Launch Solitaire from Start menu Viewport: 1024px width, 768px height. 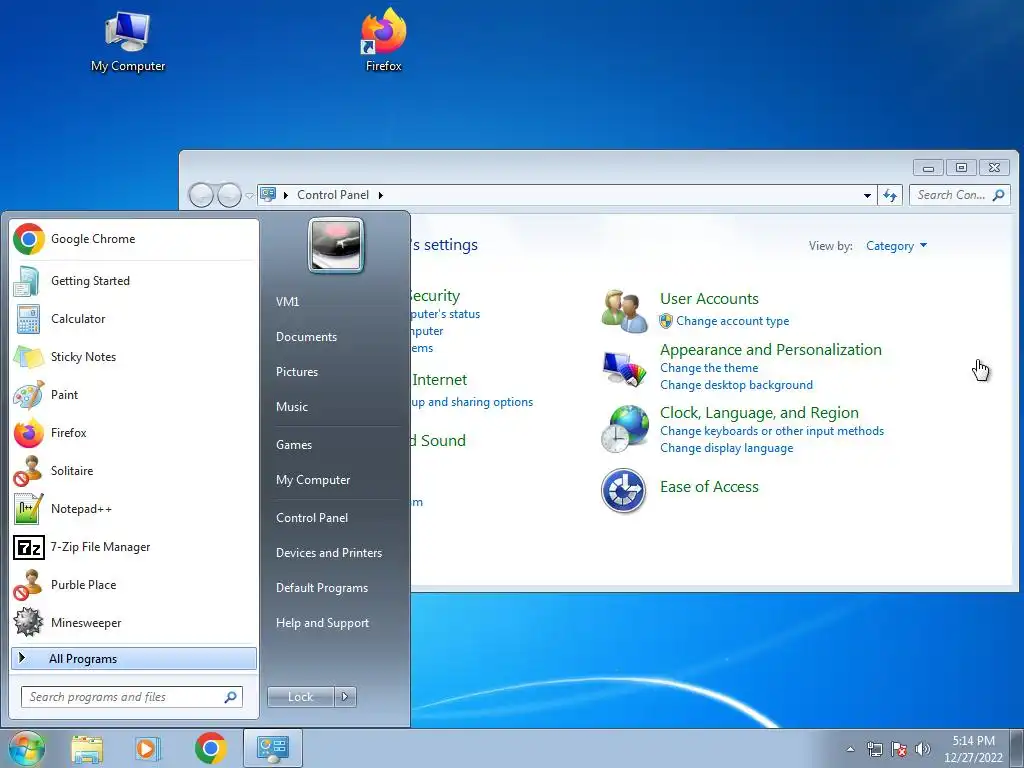[x=134, y=471]
